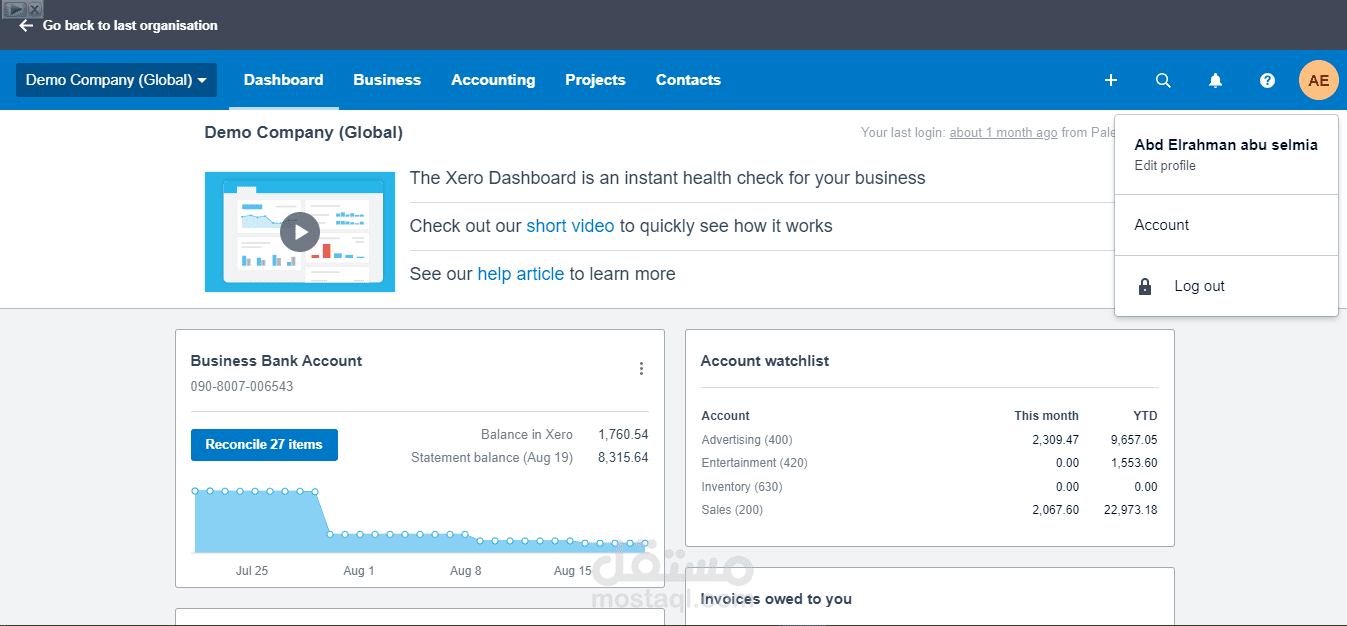Open the Demo Company (Global) organisation dropdown
This screenshot has width=1347, height=626.
[x=115, y=80]
